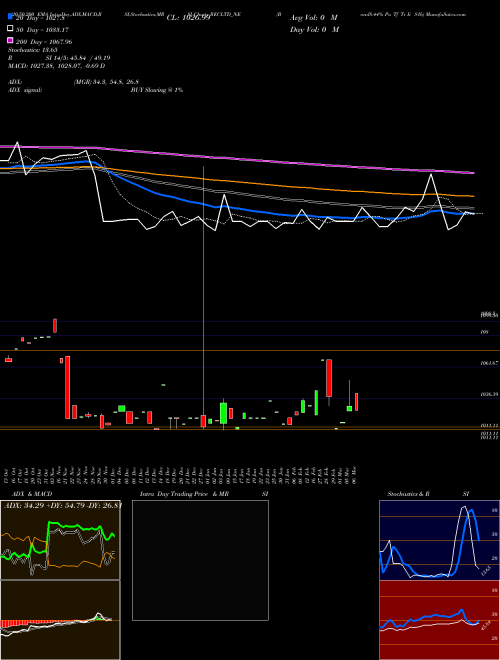Click the white price line peak on right

click(431, 176)
